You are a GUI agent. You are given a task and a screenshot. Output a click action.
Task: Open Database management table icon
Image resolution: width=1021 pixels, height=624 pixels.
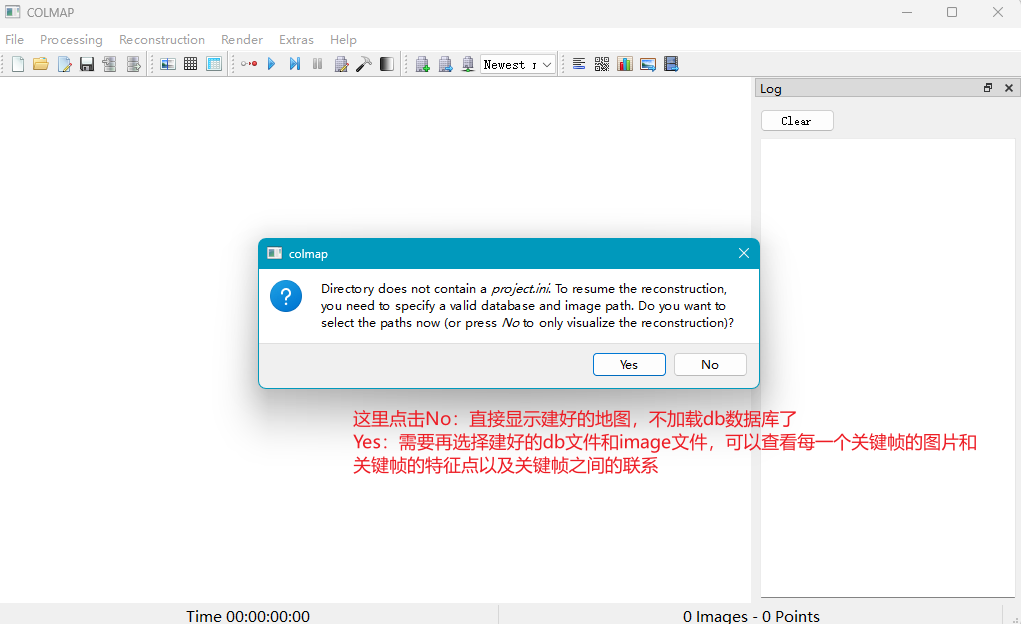tap(214, 64)
